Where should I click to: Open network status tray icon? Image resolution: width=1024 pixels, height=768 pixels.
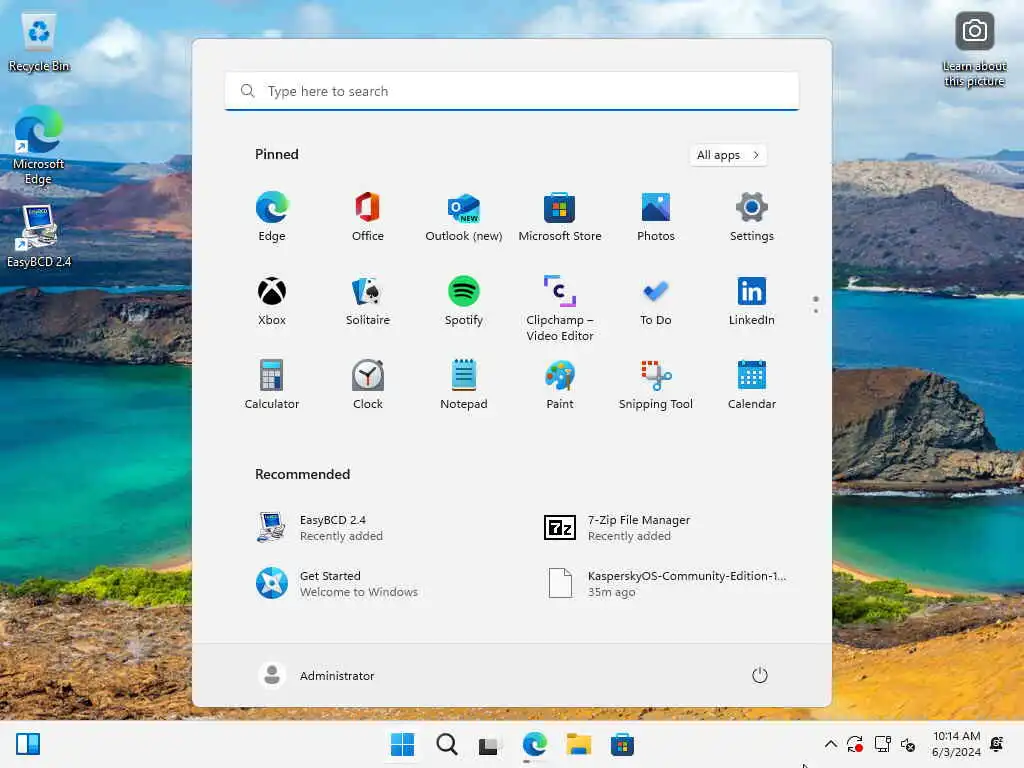click(882, 744)
